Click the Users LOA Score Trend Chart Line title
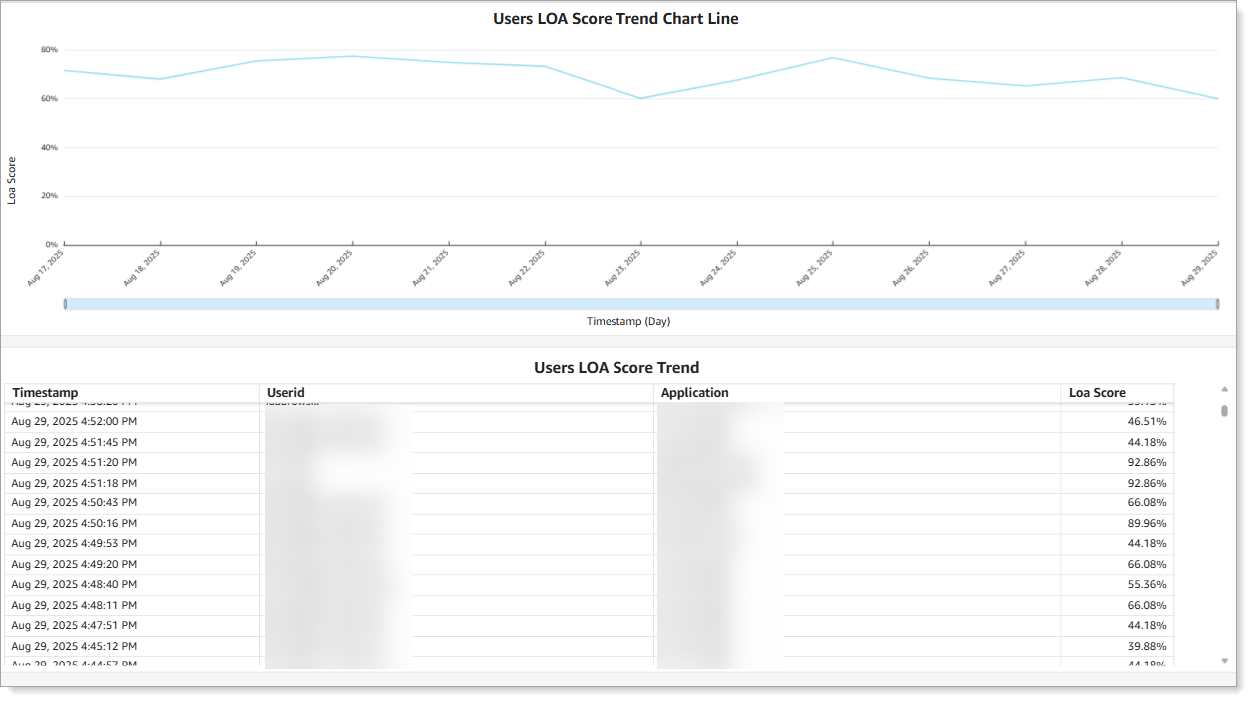This screenshot has height=702, width=1252. pyautogui.click(x=617, y=18)
